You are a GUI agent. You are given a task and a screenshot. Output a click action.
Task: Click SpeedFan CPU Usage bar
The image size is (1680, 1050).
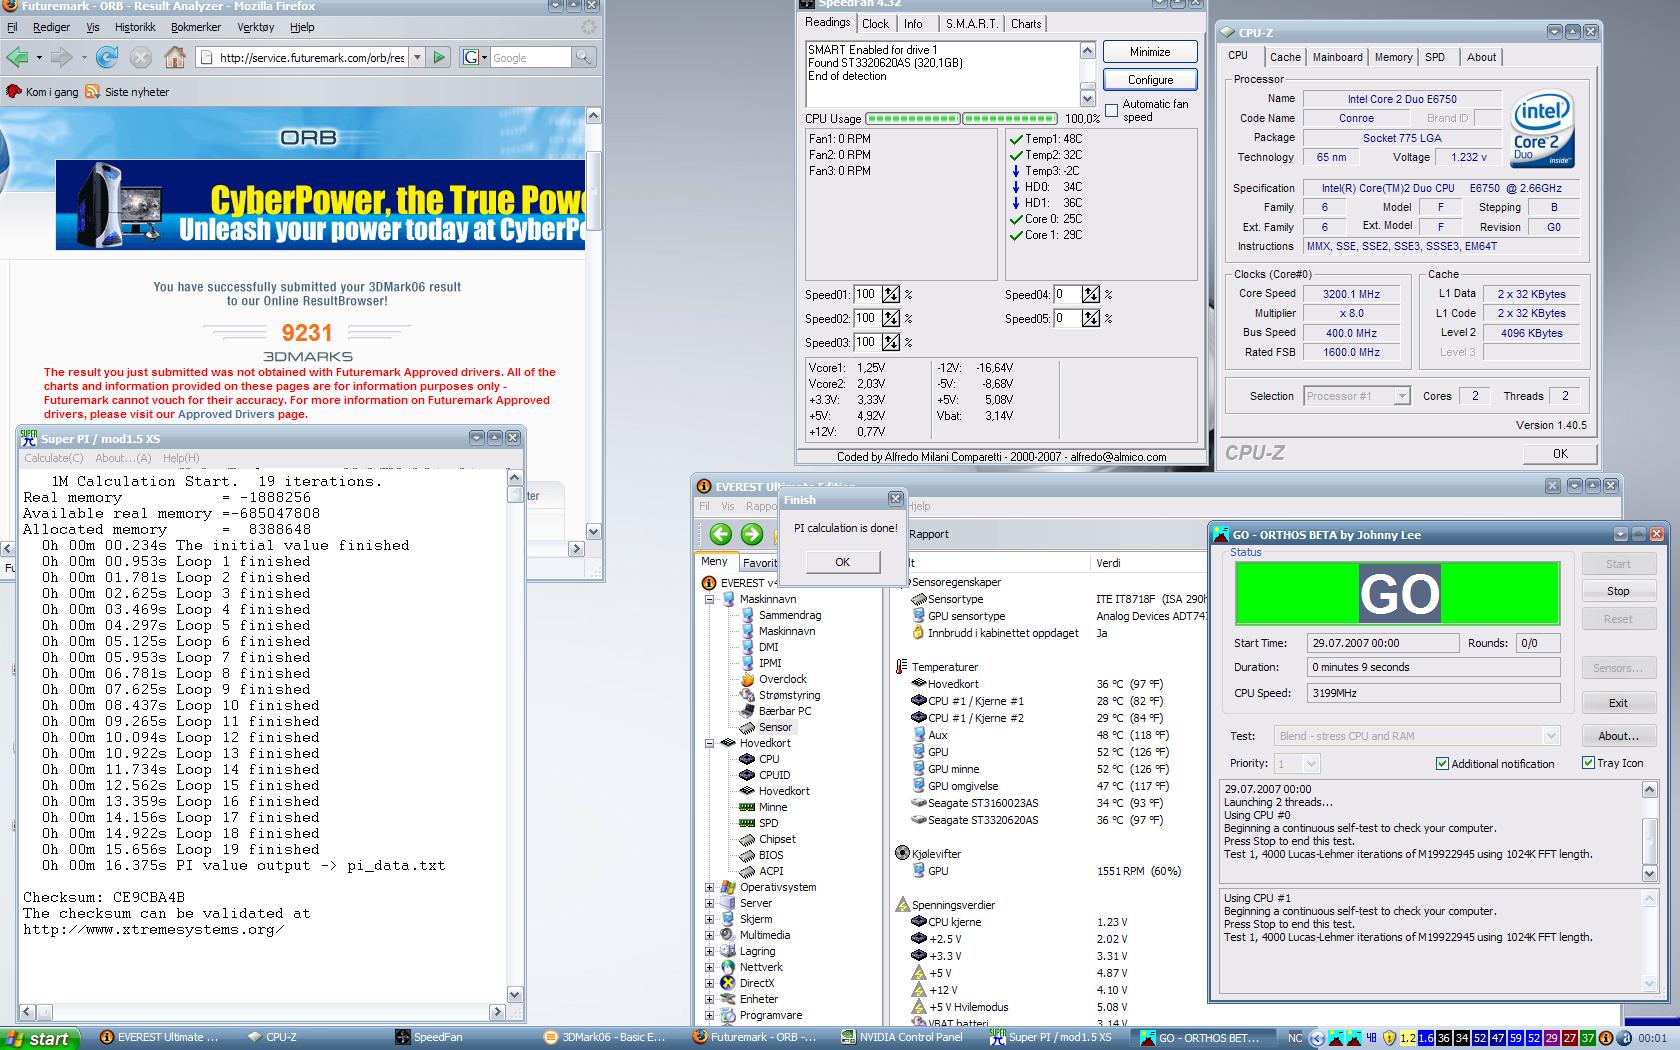tap(962, 118)
